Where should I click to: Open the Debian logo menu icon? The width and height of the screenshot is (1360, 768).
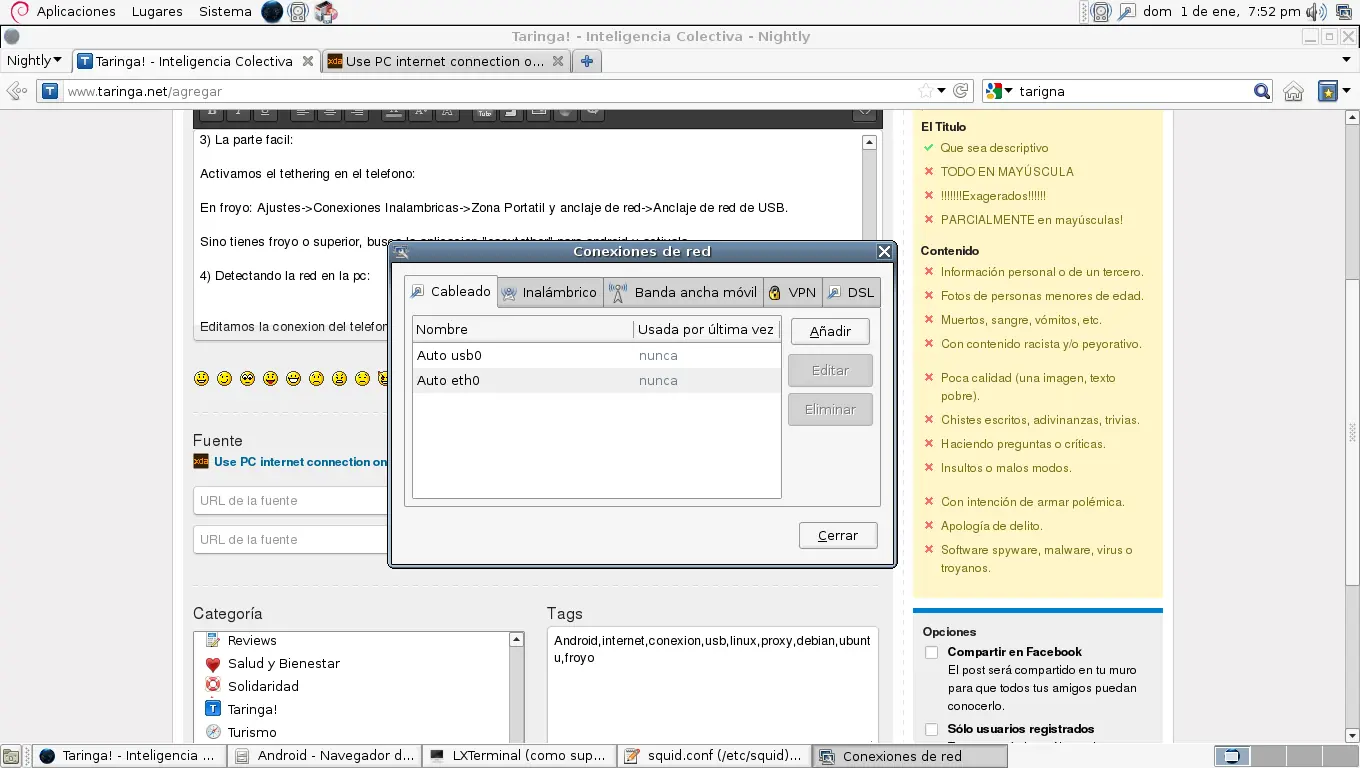(x=20, y=12)
